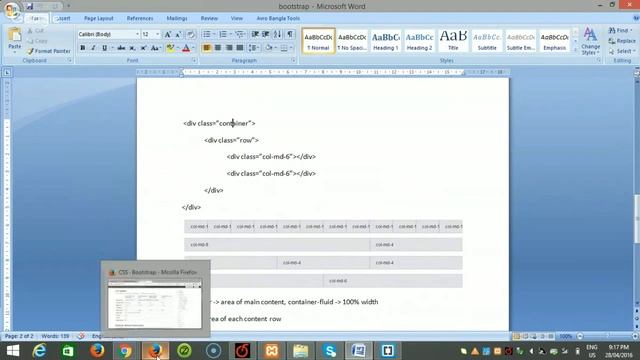Screen dimensions: 640x360
Task: Click the Sort icon
Action: pos(278,34)
